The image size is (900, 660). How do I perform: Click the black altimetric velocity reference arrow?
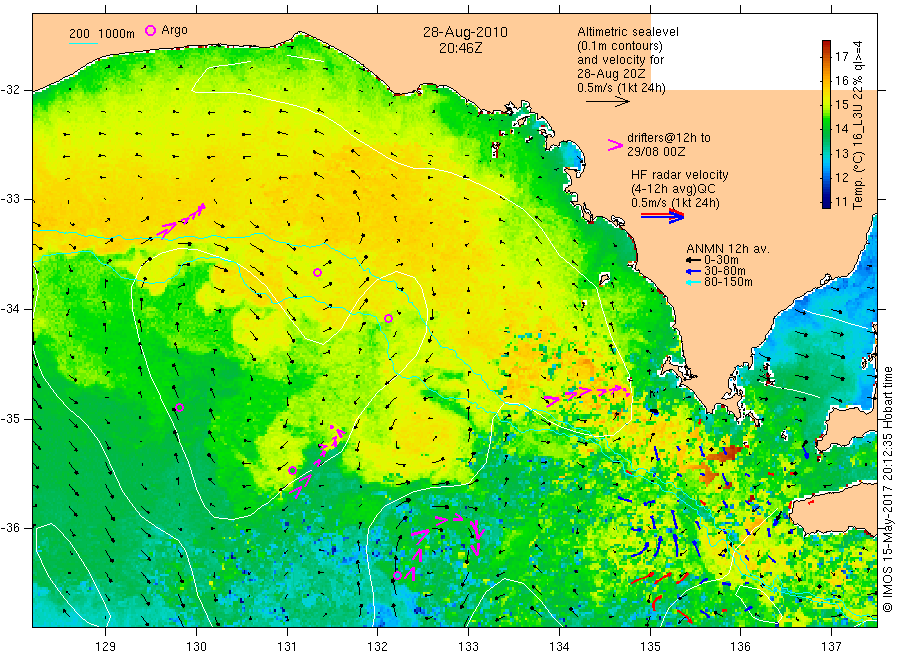608,102
